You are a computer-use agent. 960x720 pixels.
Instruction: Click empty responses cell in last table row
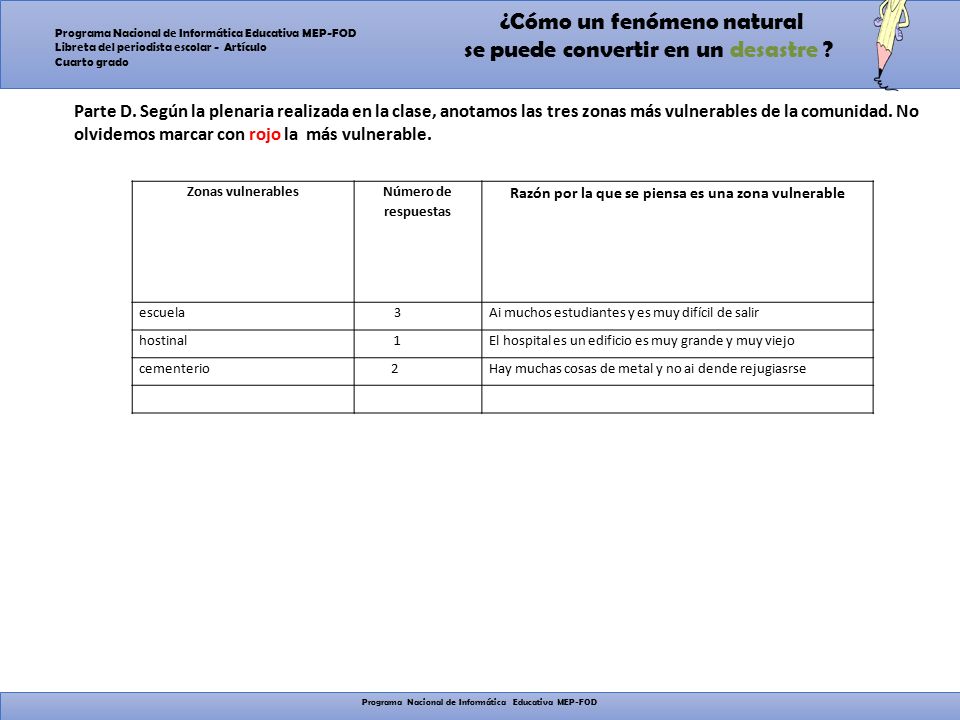coord(418,399)
